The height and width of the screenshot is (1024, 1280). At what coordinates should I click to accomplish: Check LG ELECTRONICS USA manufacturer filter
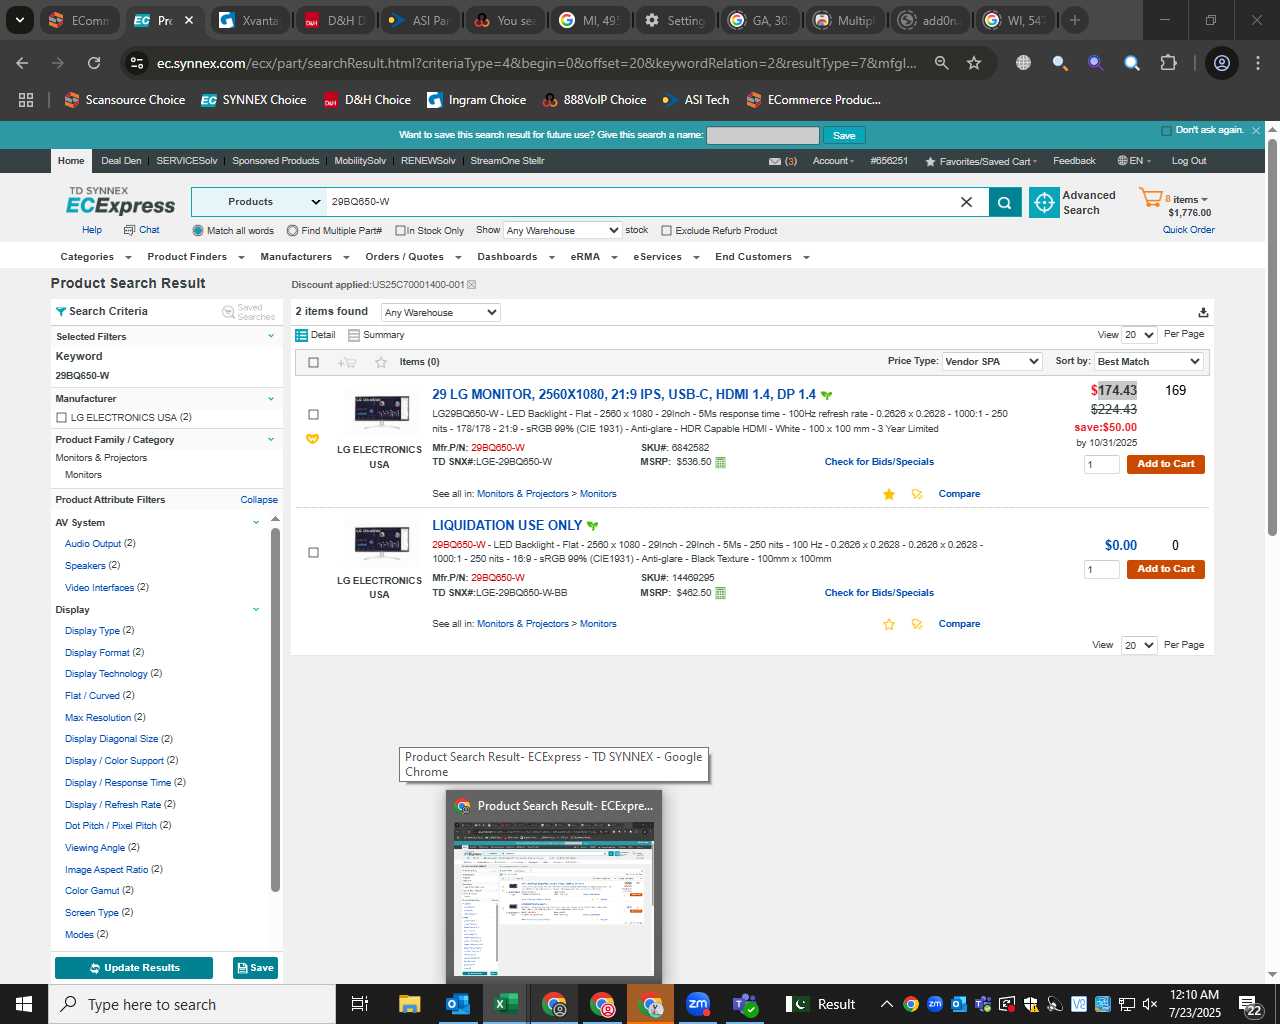point(62,418)
